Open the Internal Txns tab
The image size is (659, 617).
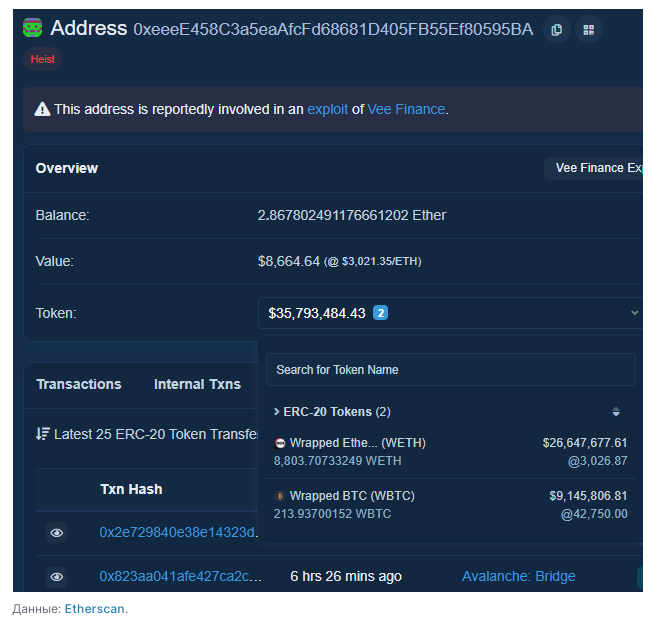click(197, 384)
